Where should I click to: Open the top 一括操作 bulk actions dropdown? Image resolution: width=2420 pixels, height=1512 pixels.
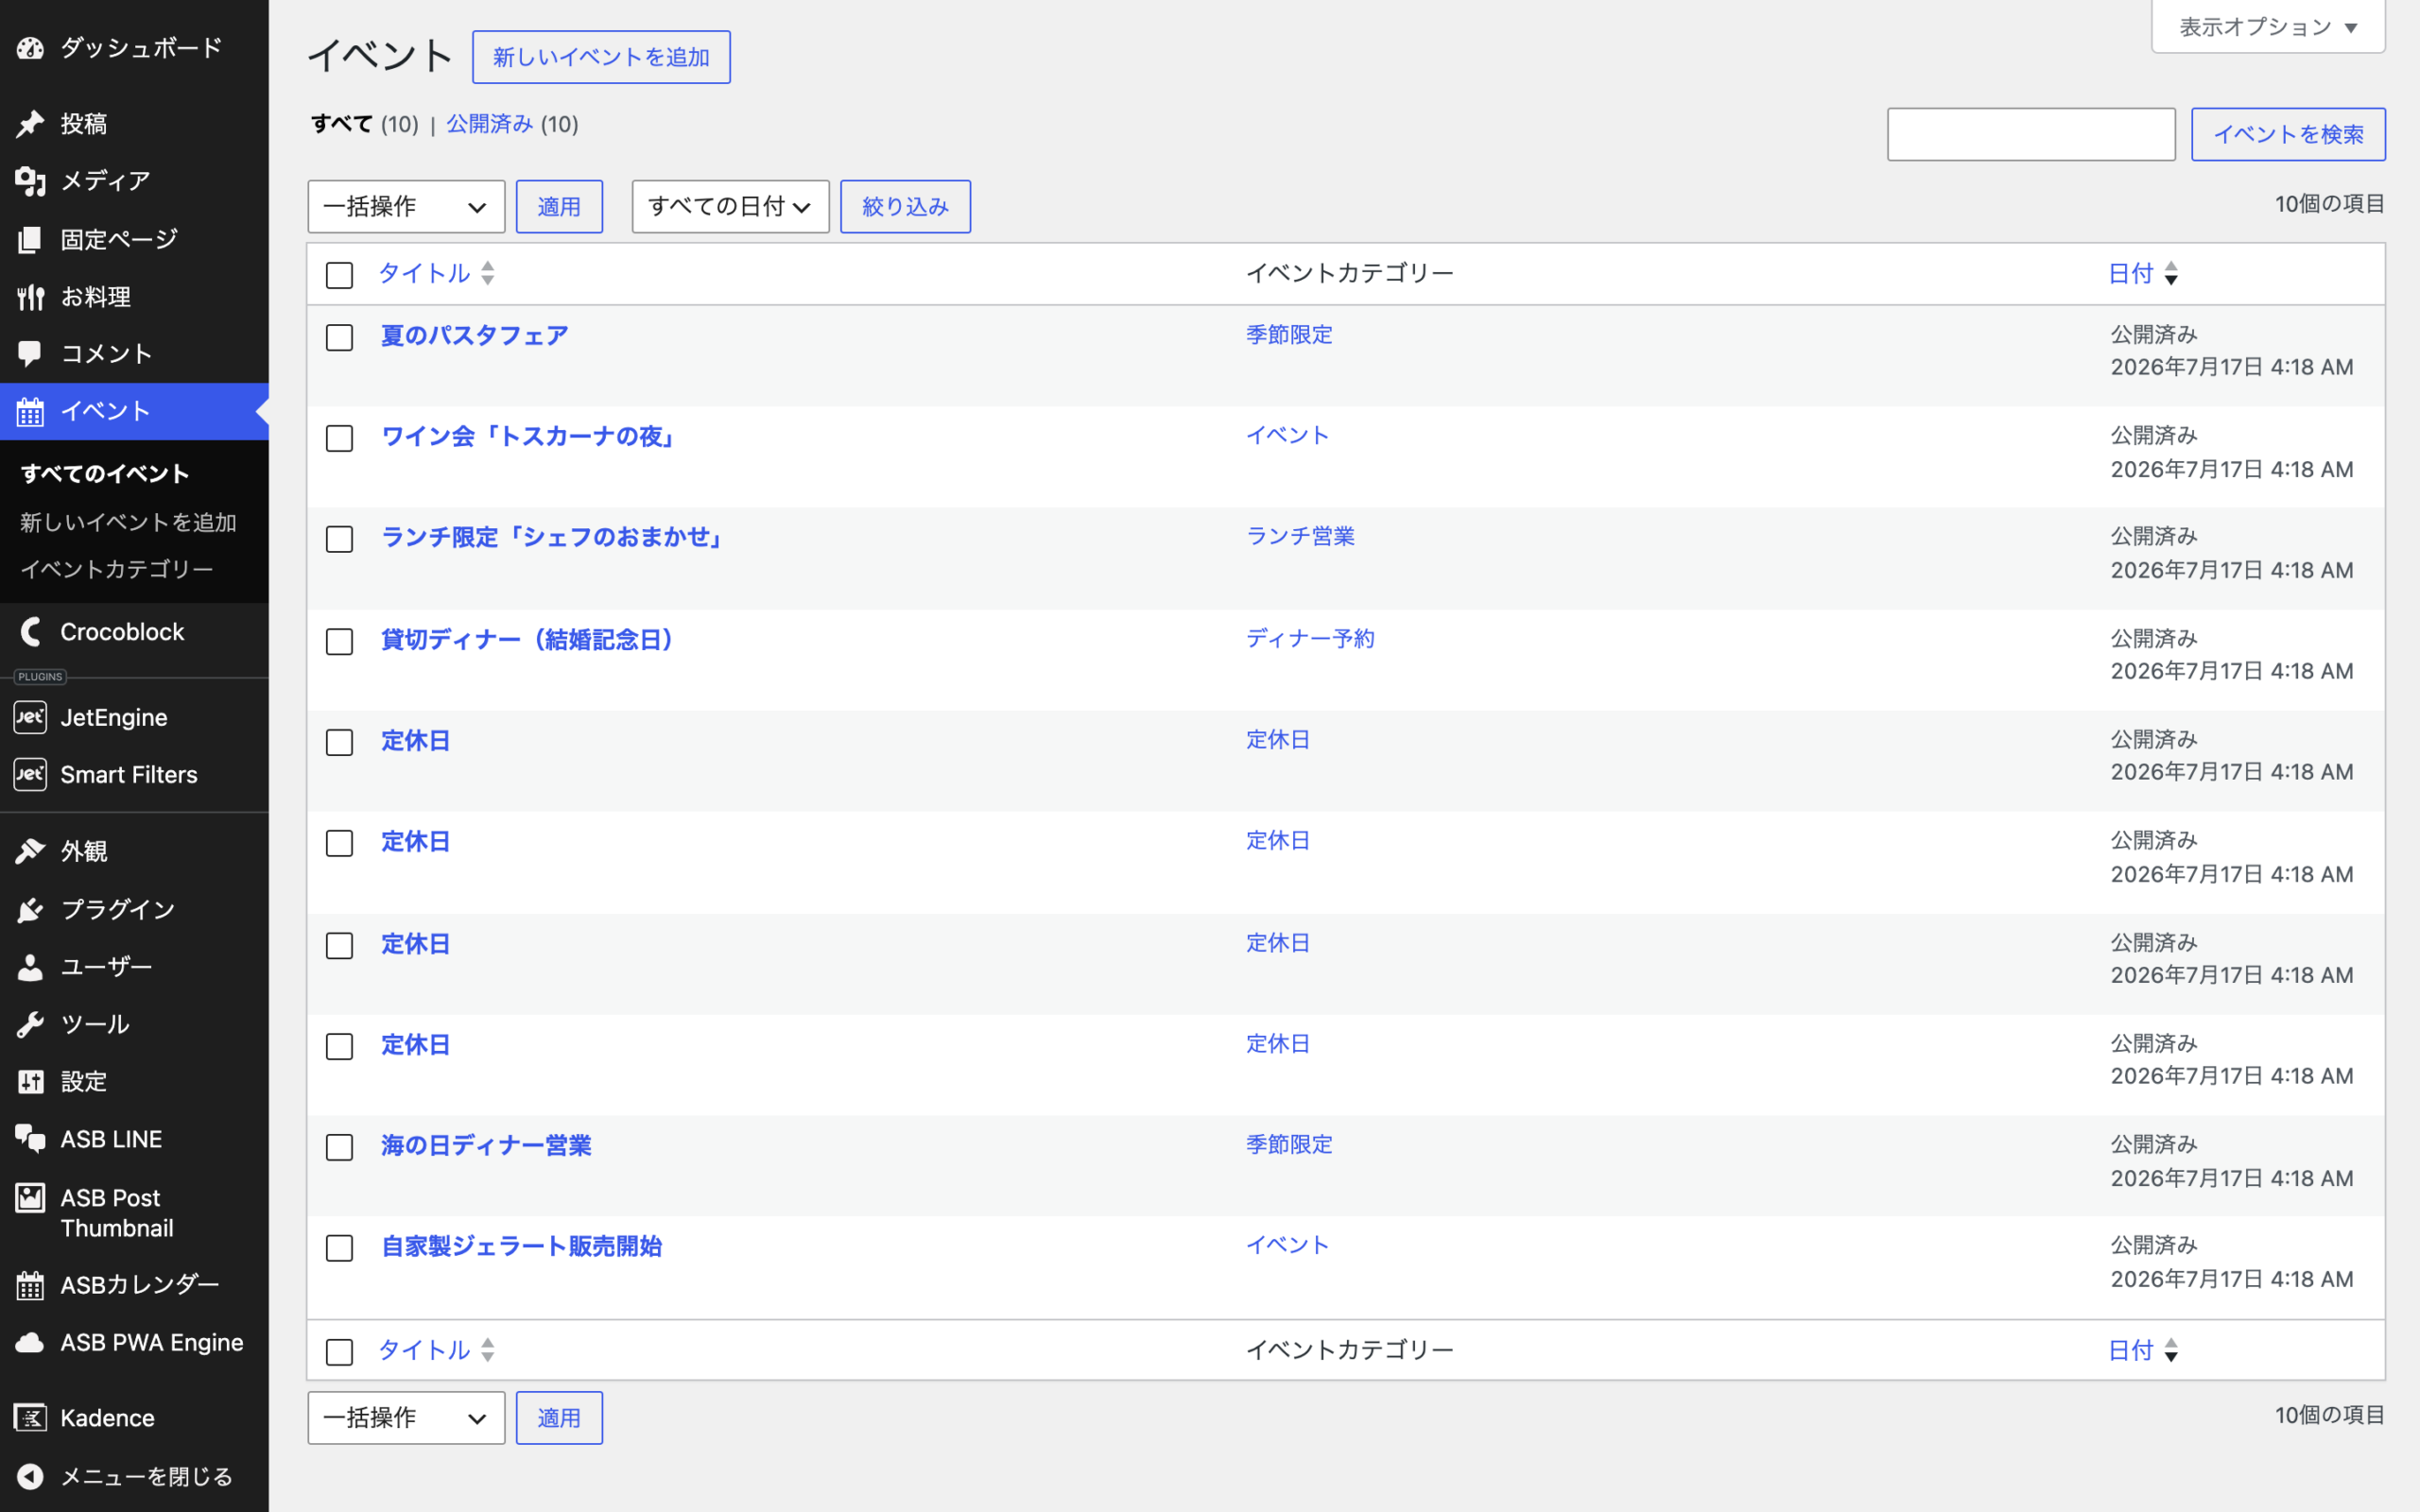coord(406,207)
